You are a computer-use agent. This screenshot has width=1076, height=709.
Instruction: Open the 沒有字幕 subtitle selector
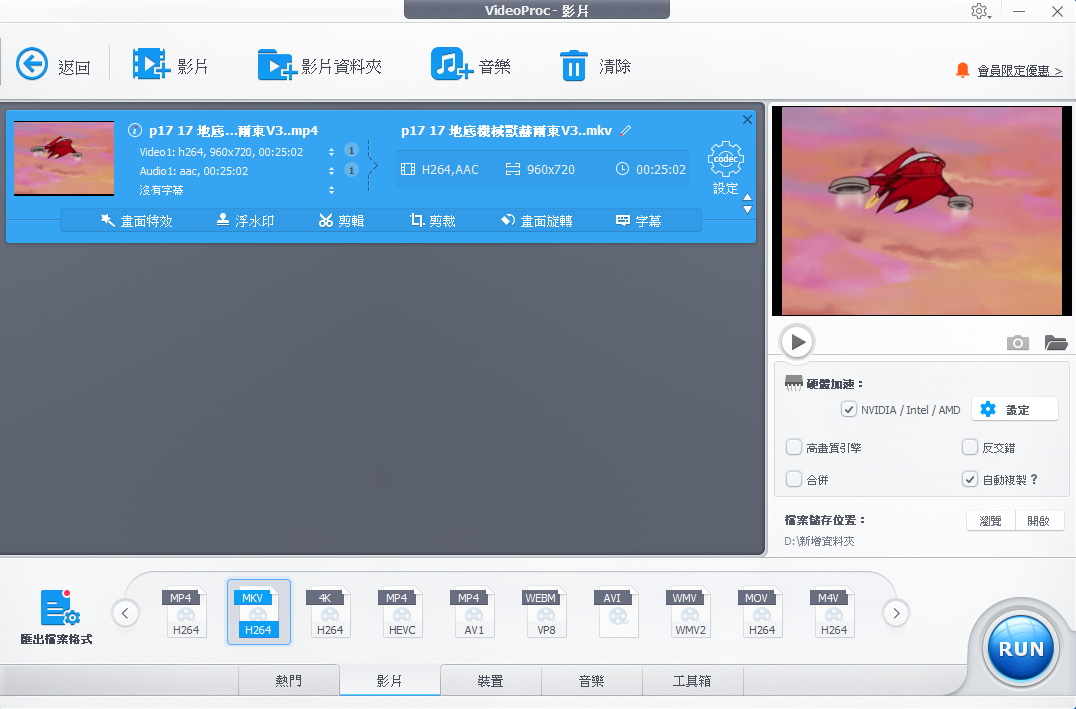coord(331,189)
